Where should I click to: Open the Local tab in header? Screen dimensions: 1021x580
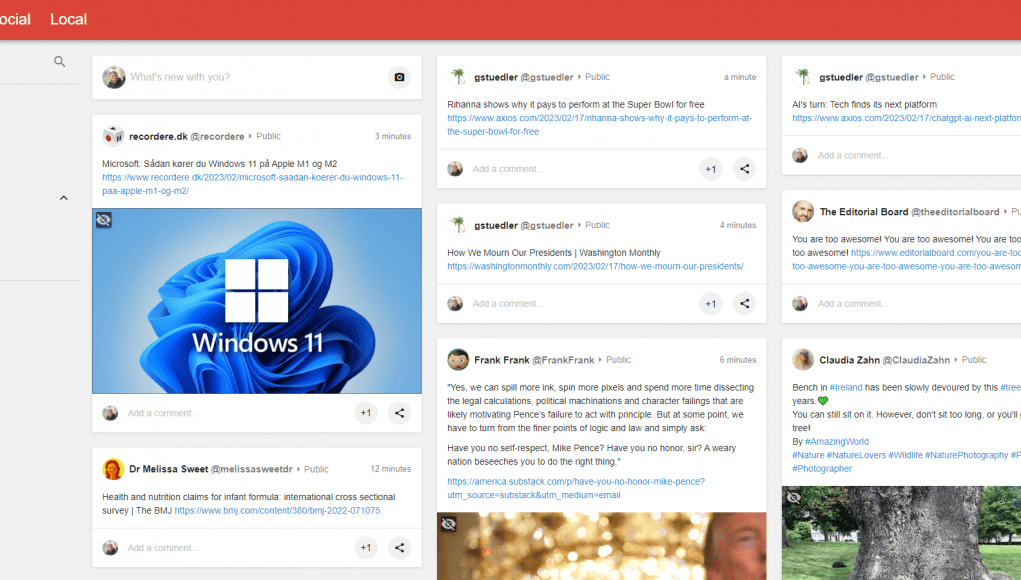point(68,20)
